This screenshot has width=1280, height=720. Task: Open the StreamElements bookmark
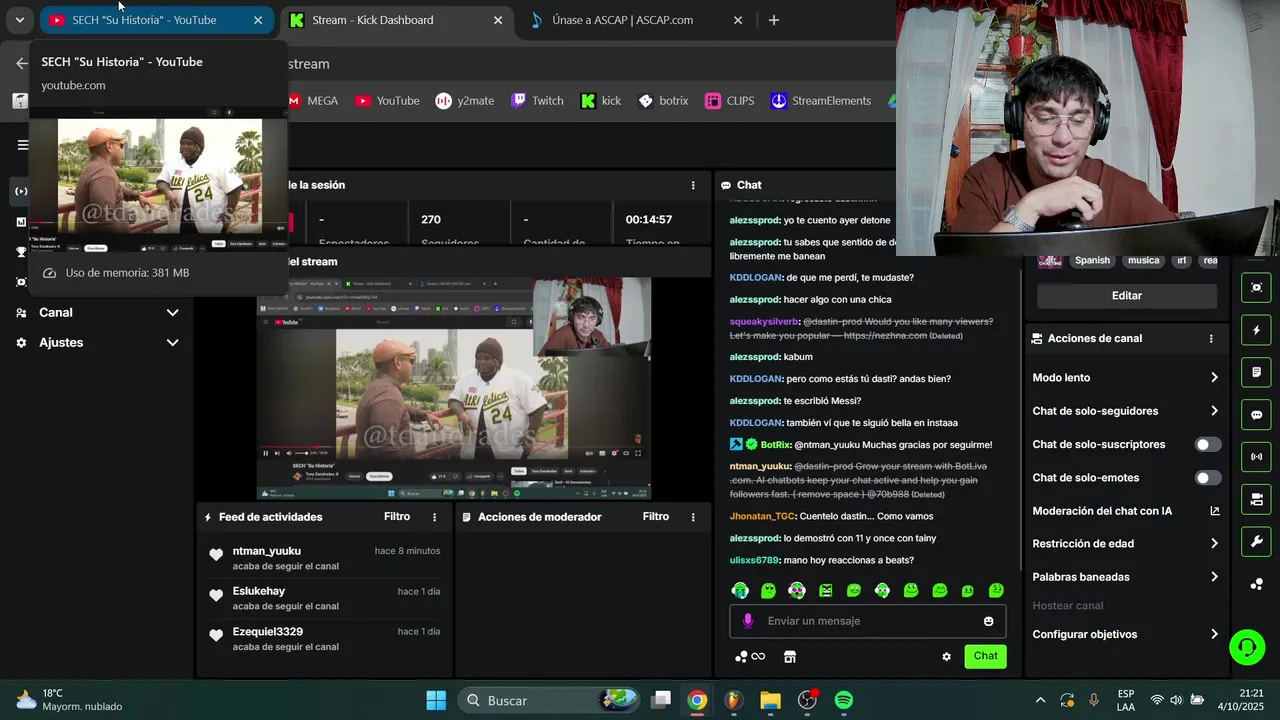coord(821,101)
